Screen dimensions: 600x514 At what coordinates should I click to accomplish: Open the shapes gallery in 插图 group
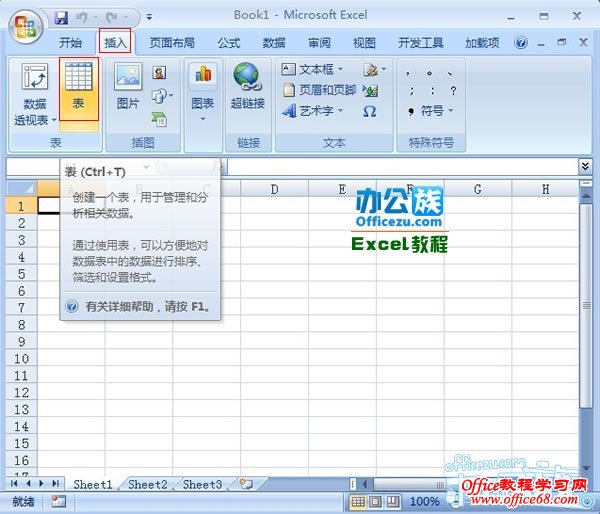pyautogui.click(x=162, y=96)
